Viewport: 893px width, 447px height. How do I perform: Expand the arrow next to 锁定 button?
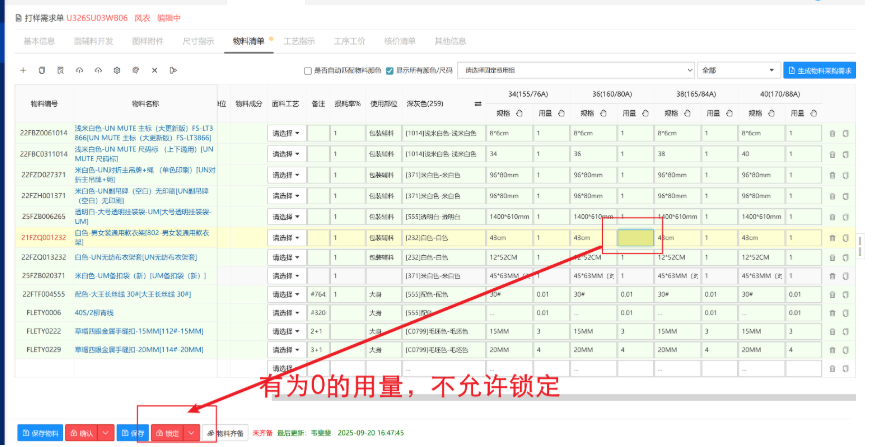coord(191,433)
